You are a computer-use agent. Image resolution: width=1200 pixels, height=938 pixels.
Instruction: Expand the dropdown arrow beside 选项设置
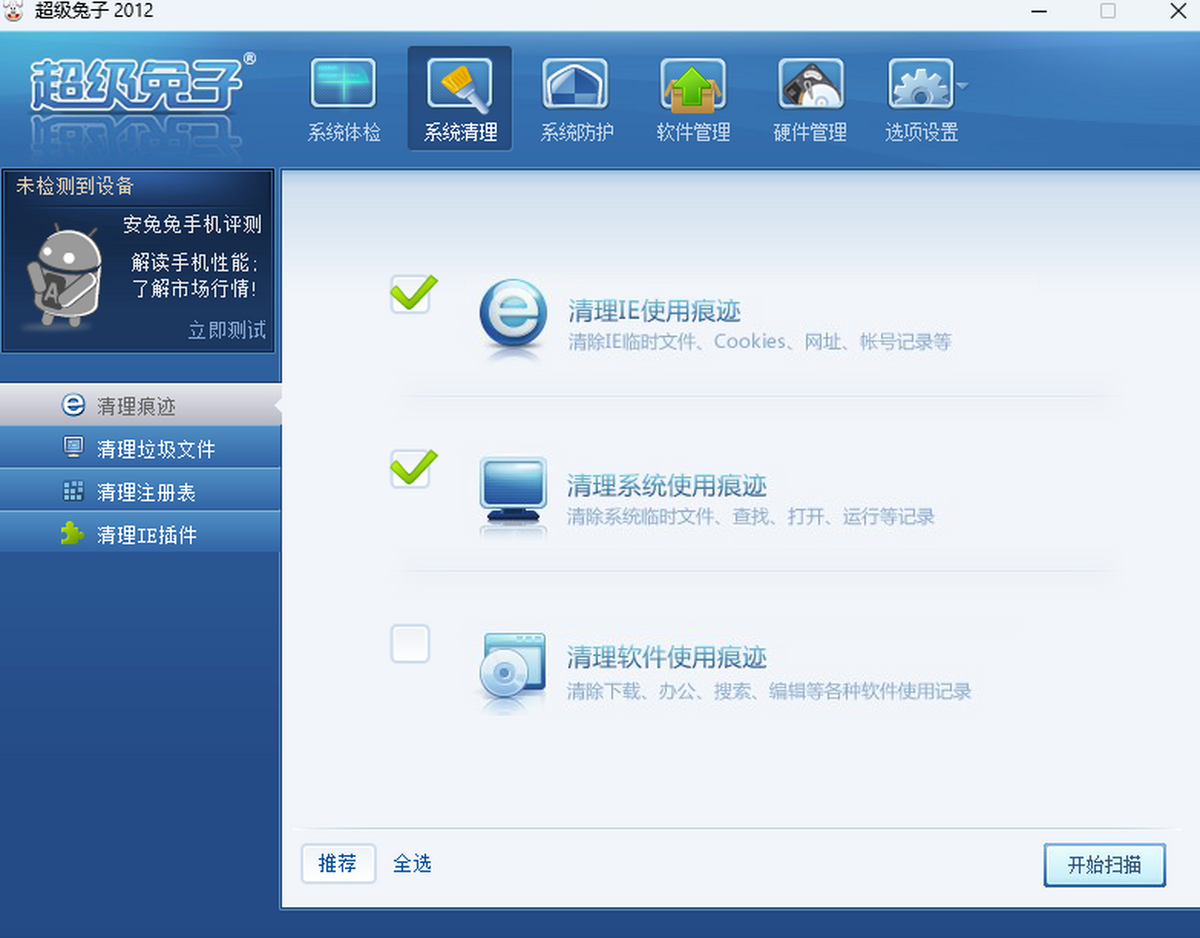click(962, 86)
